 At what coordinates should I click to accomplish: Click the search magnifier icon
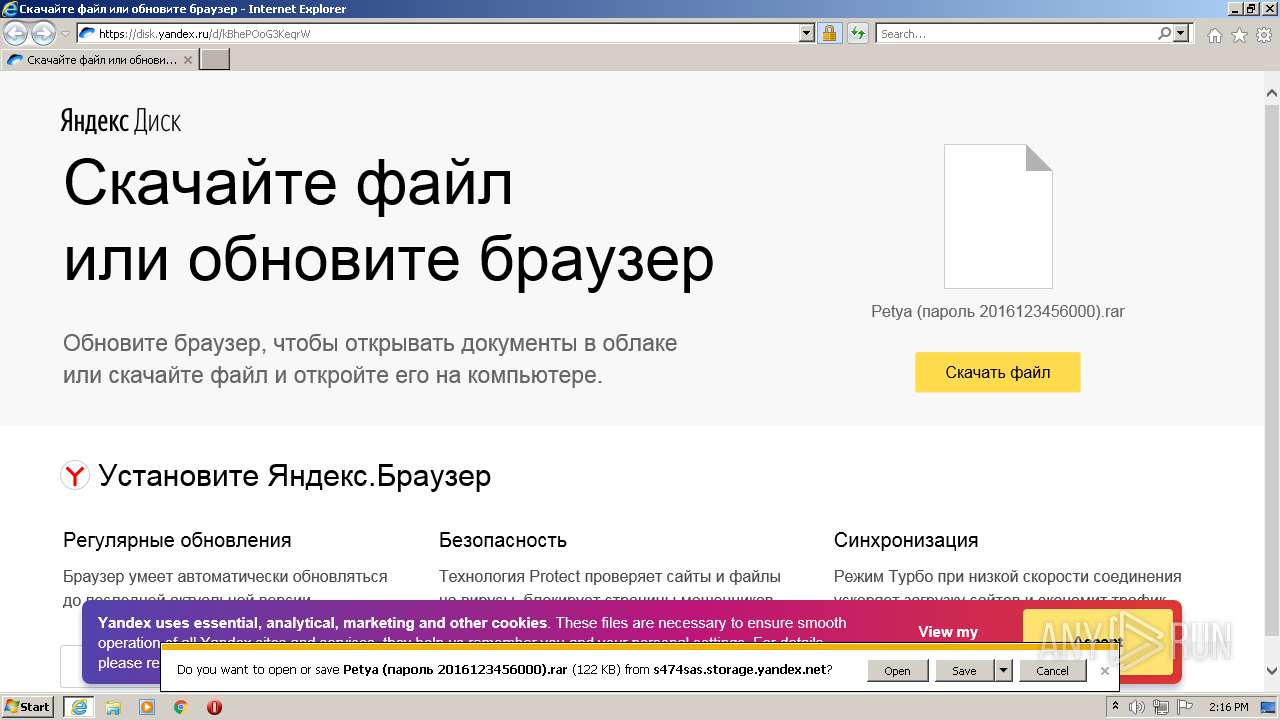pos(1164,33)
